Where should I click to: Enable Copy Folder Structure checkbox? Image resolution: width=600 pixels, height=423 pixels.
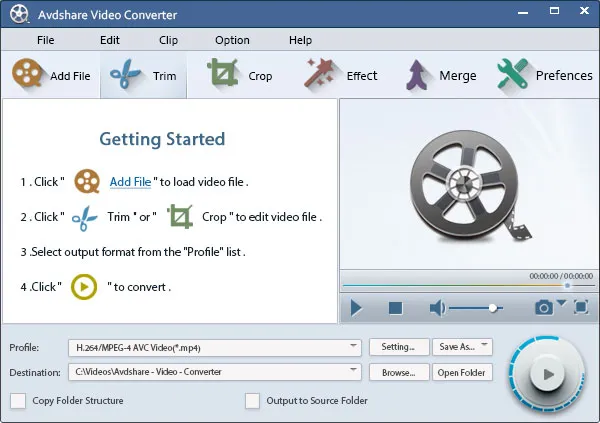(x=18, y=401)
